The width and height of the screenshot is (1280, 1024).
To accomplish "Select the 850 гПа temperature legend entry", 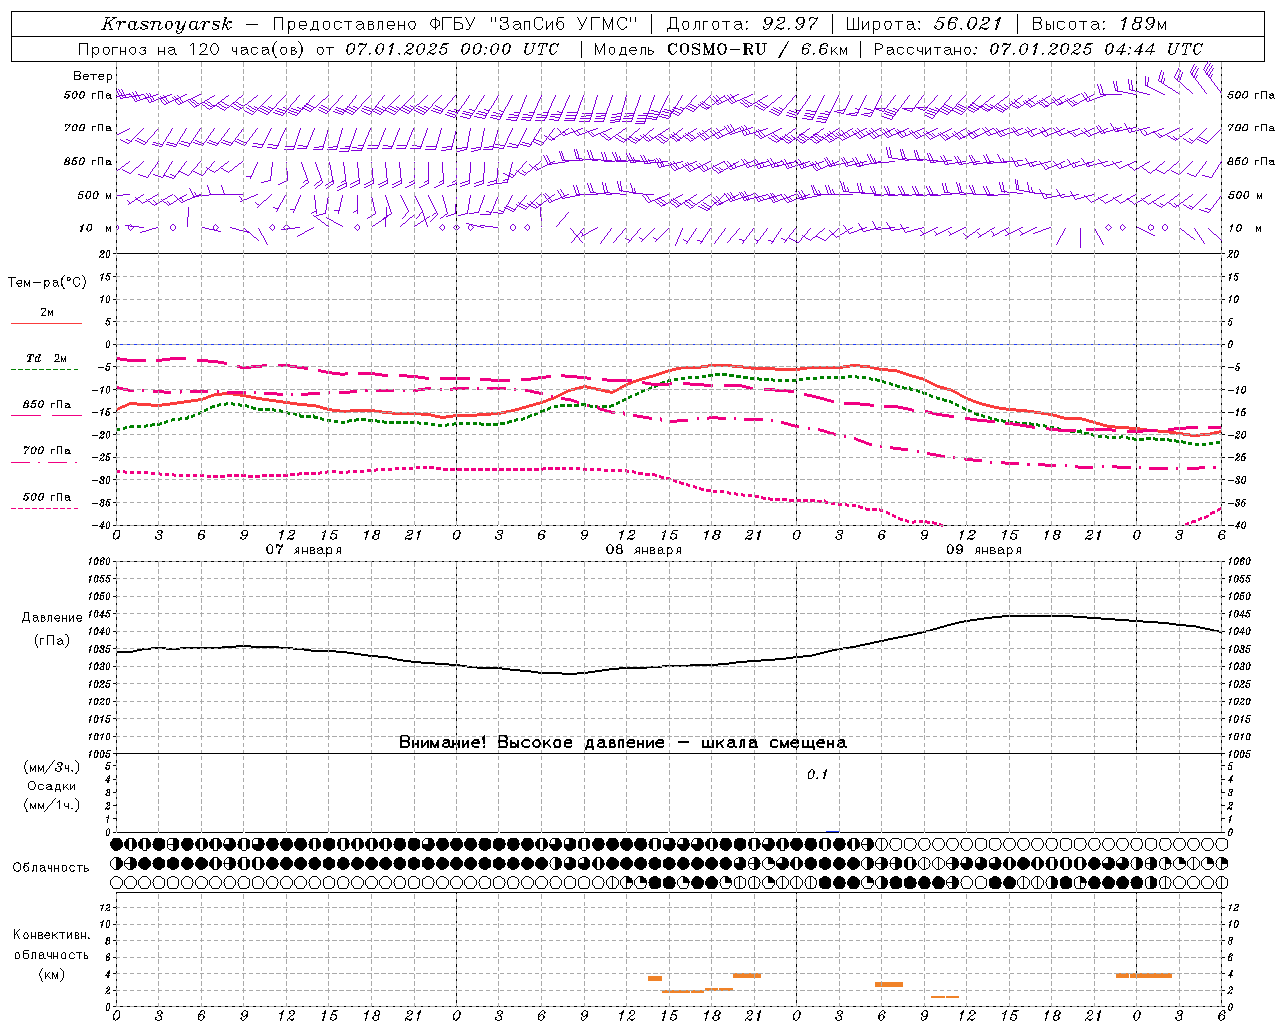I will 46,406.
